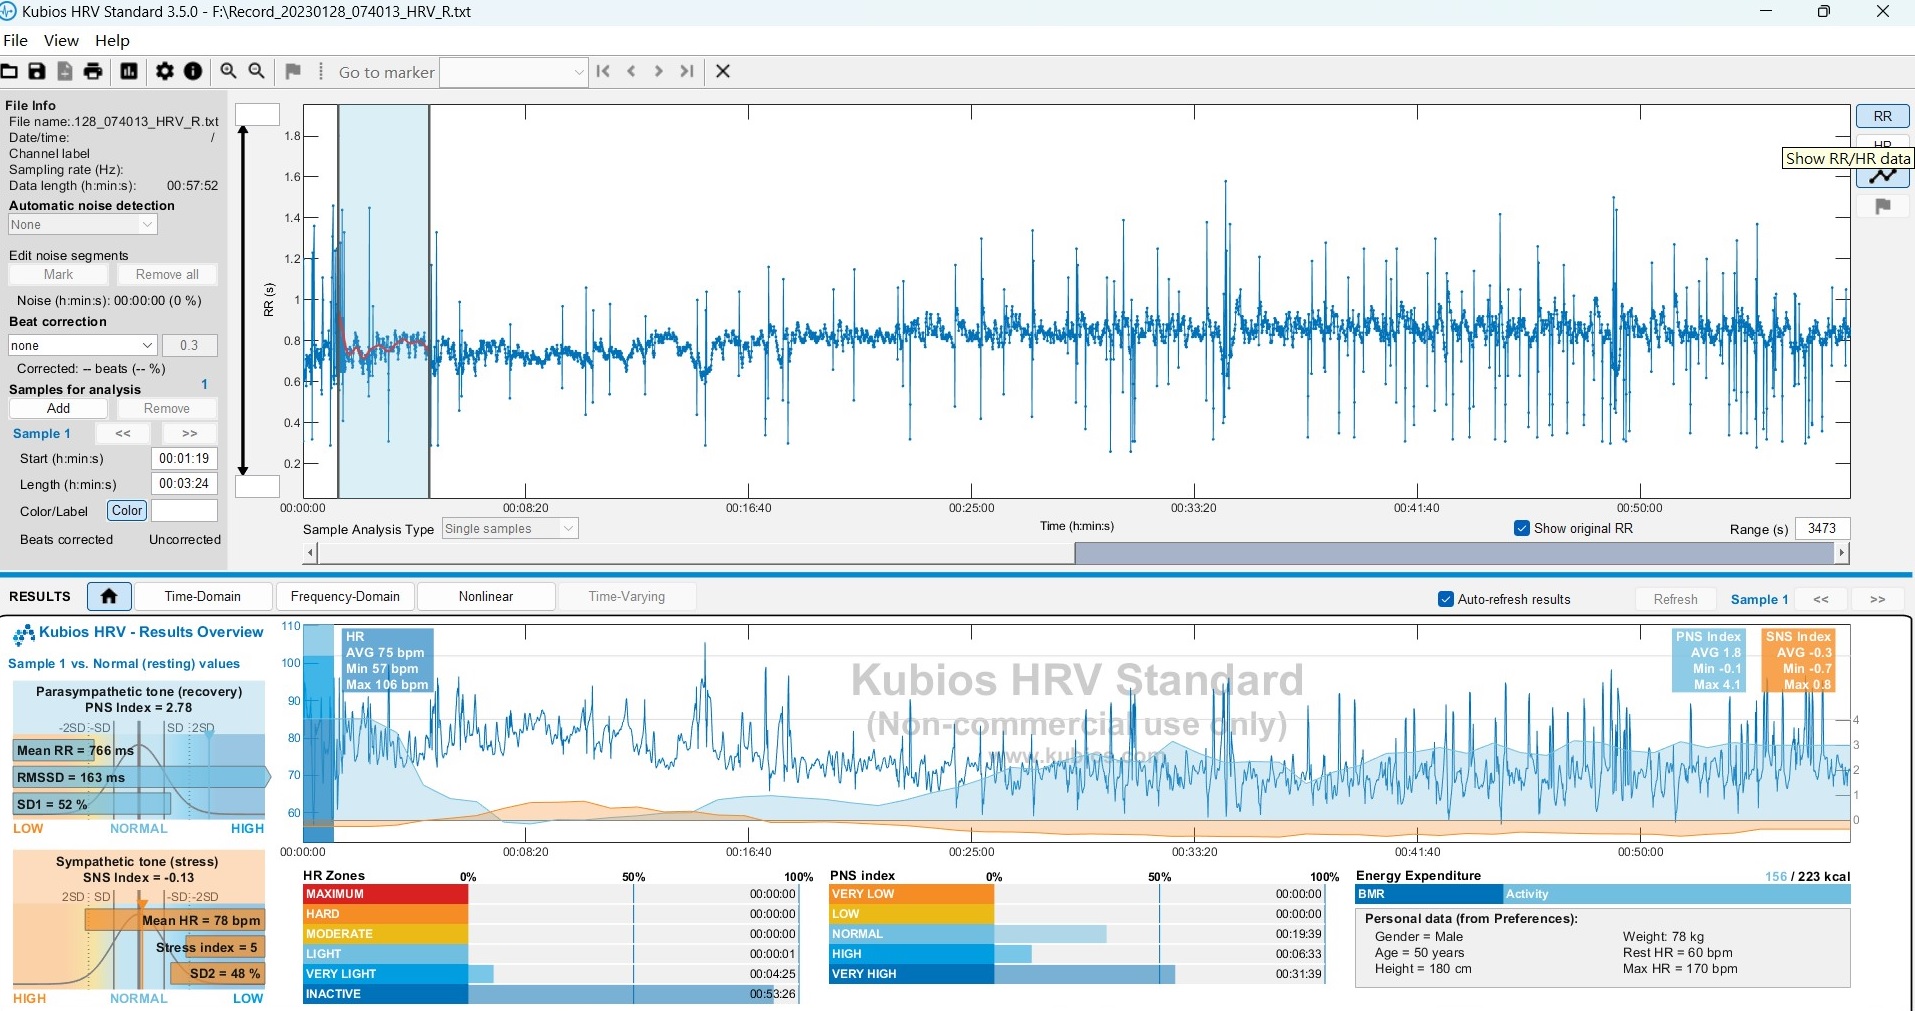1915x1011 pixels.
Task: Move sample backward with << button
Action: [123, 433]
